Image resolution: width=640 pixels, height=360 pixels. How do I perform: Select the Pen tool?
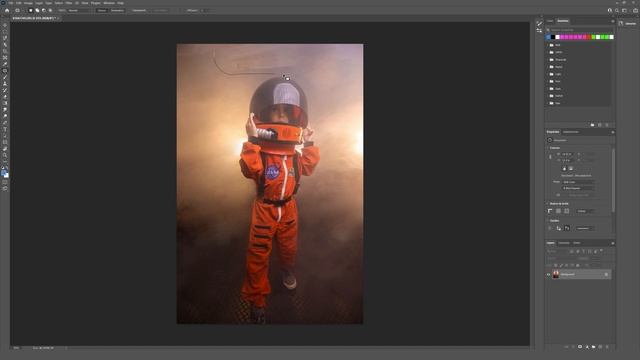[5, 122]
